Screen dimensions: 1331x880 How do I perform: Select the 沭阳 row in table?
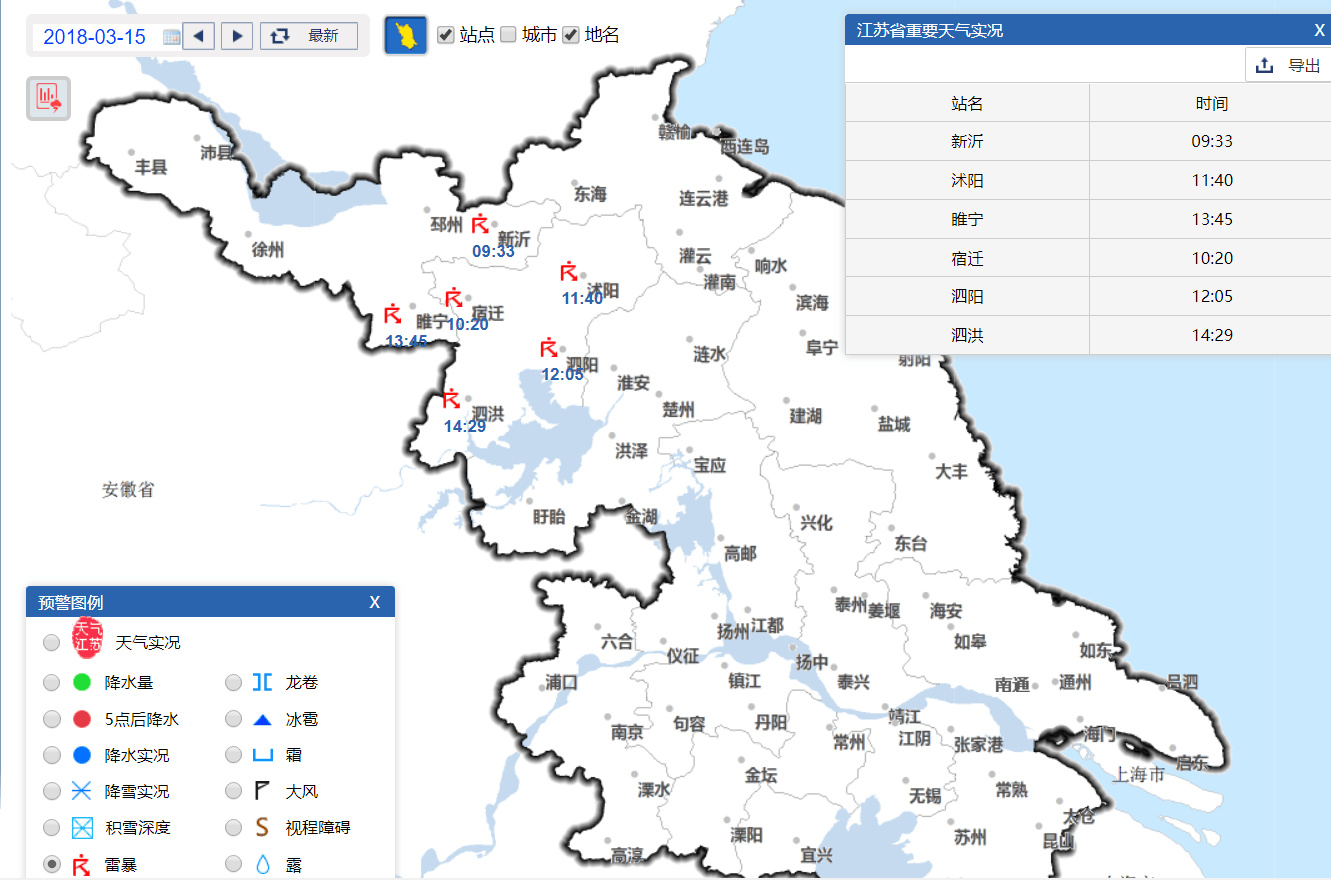[x=1088, y=180]
